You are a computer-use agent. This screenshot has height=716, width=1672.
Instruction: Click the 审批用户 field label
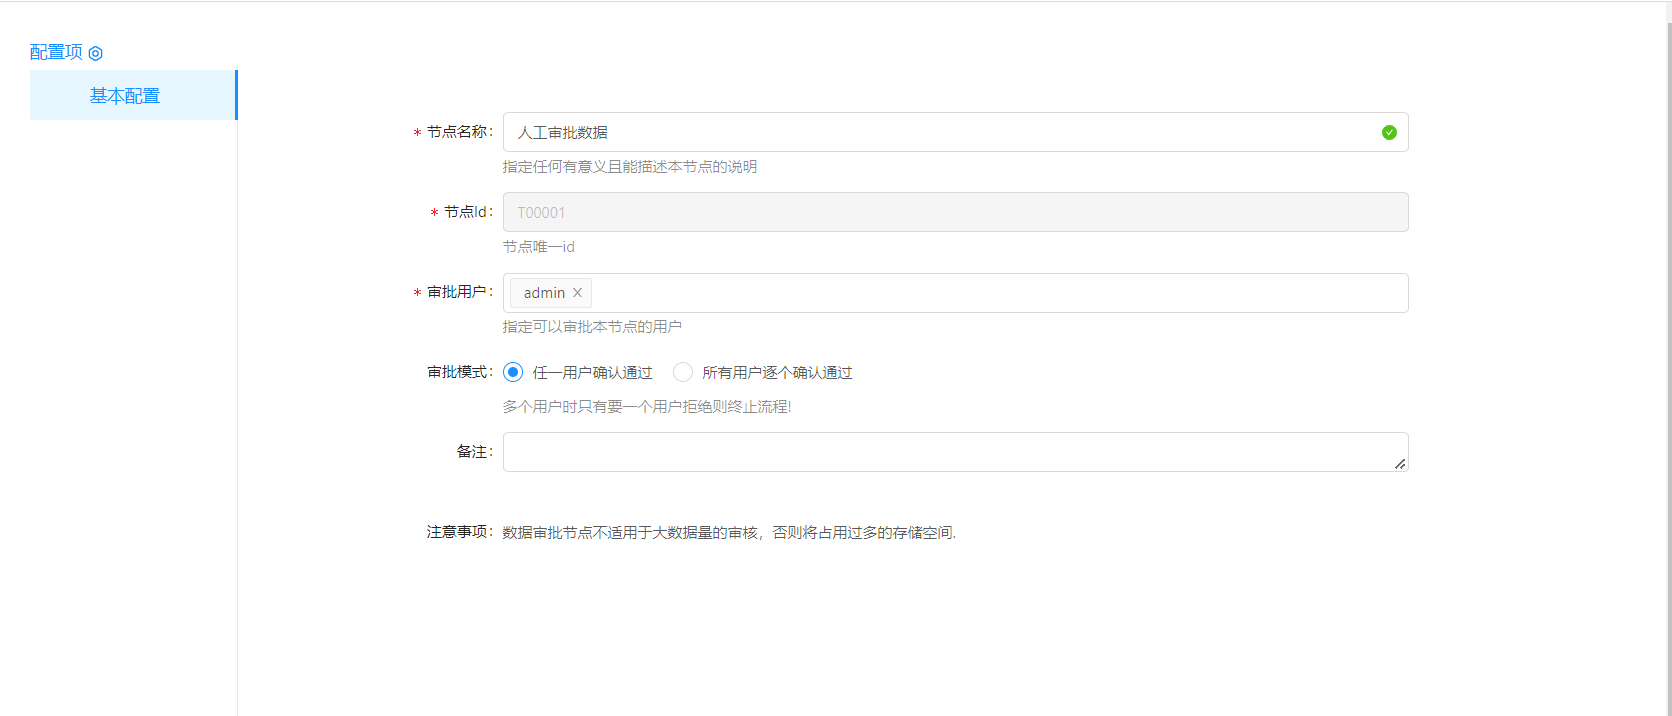[x=457, y=292]
